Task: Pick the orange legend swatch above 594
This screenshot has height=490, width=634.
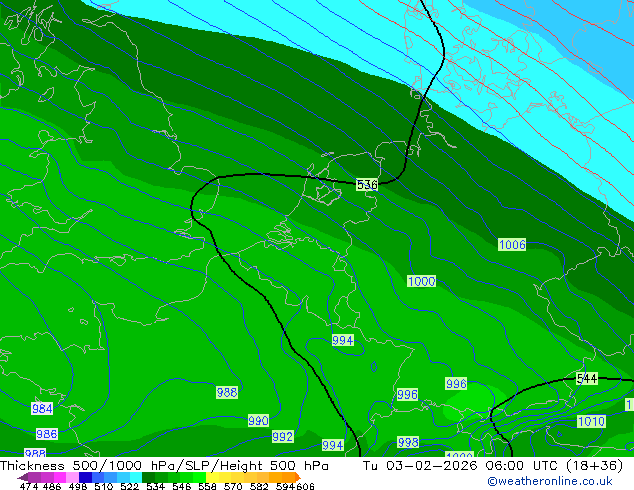Action: coord(288,477)
